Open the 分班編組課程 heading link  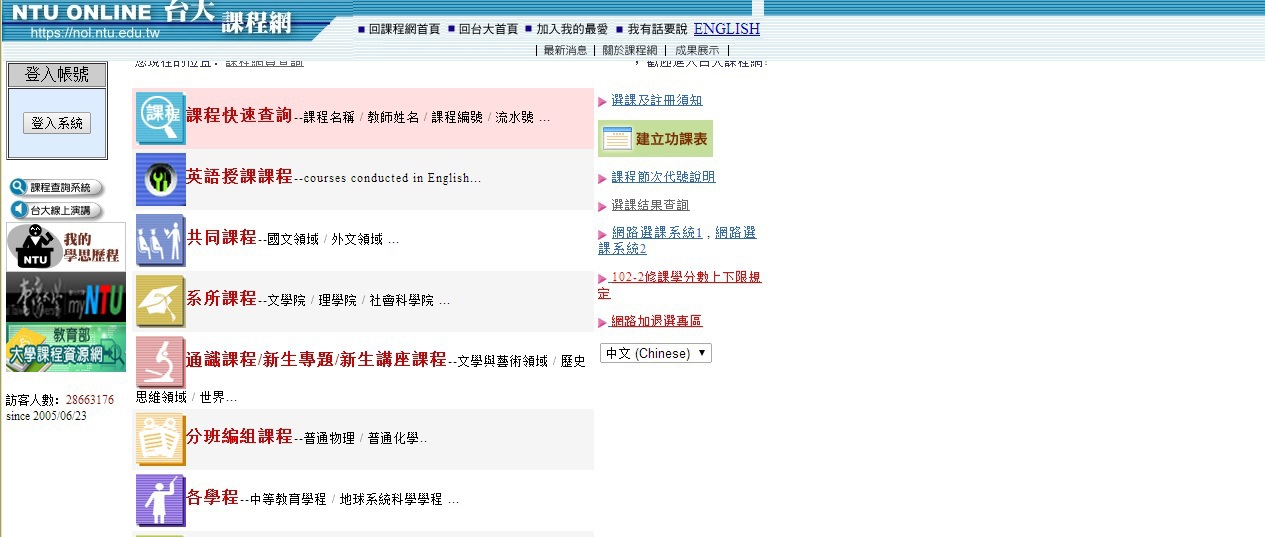(240, 436)
